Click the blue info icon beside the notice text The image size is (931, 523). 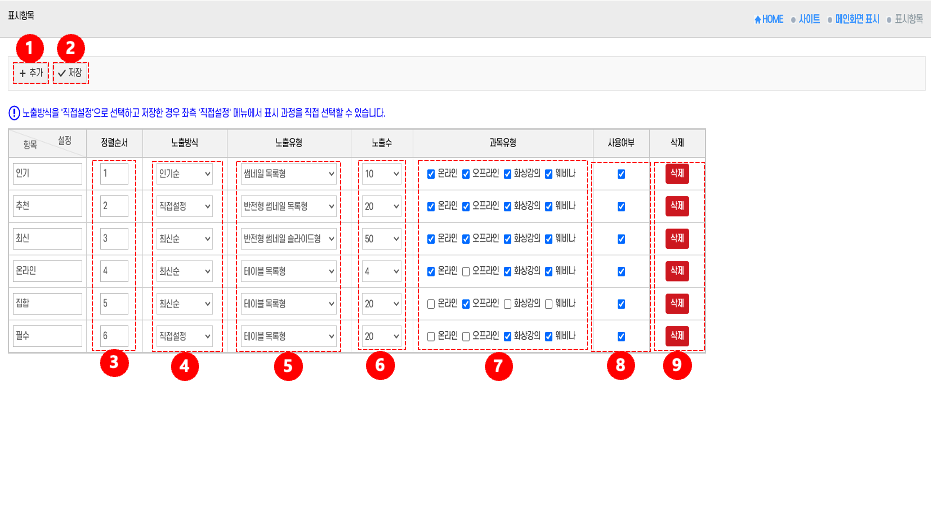14,113
